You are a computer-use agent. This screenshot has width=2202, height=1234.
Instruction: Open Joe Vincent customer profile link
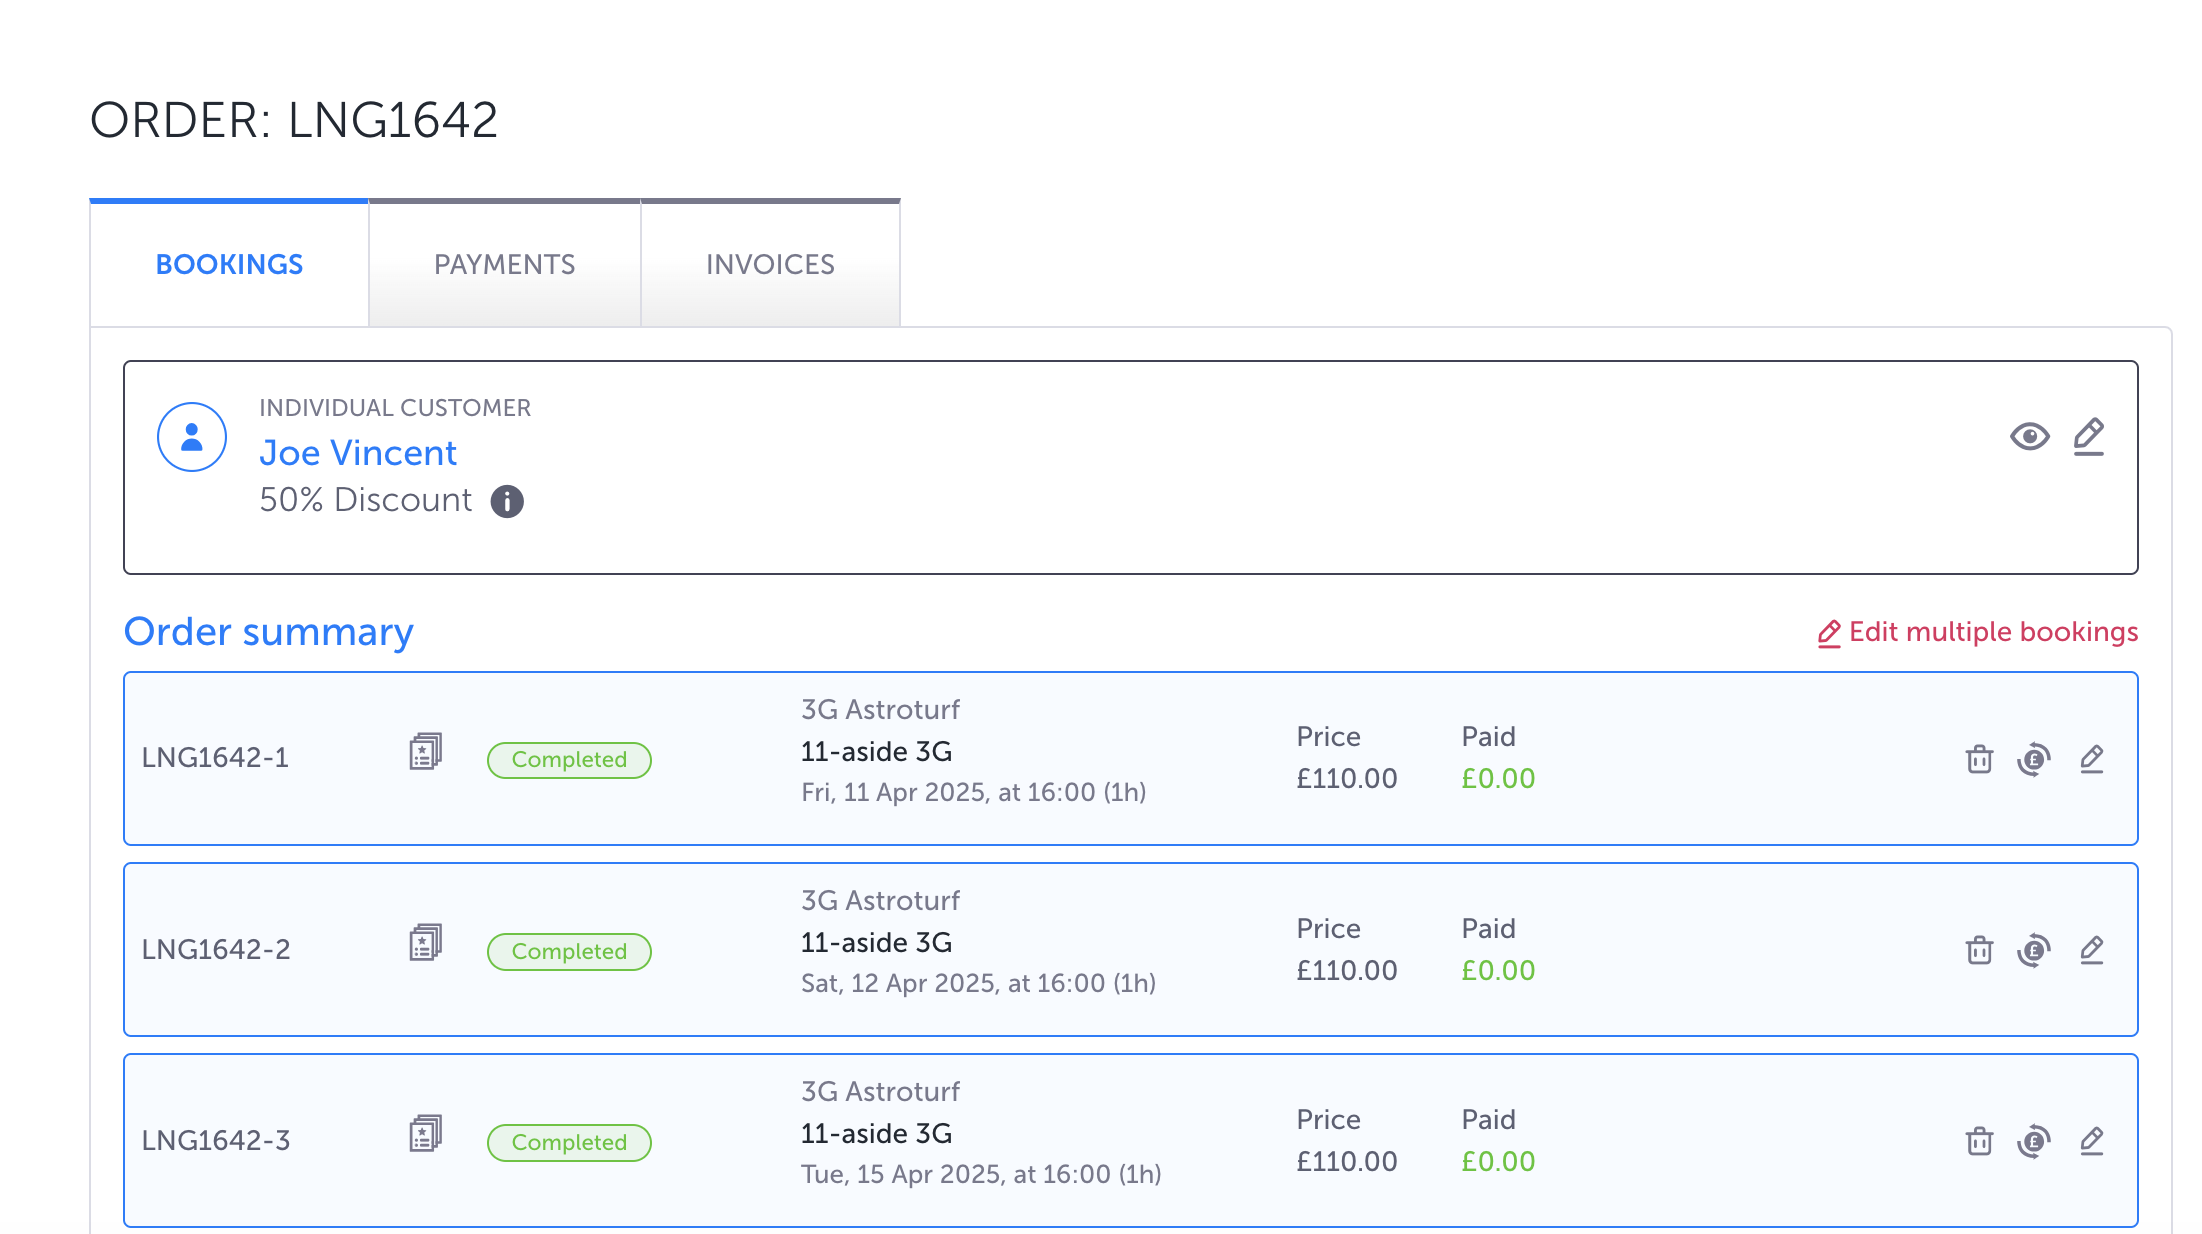(x=358, y=453)
